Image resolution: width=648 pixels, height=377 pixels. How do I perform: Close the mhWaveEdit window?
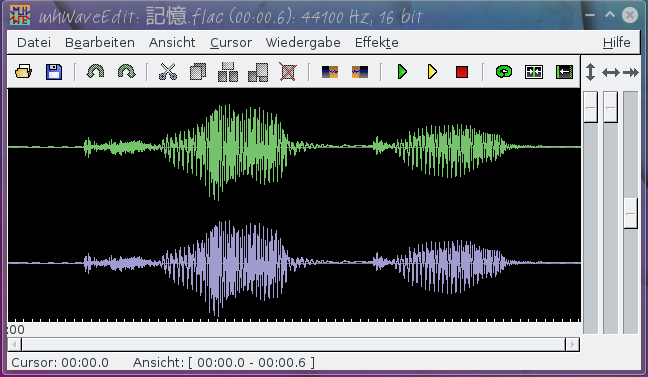(630, 15)
